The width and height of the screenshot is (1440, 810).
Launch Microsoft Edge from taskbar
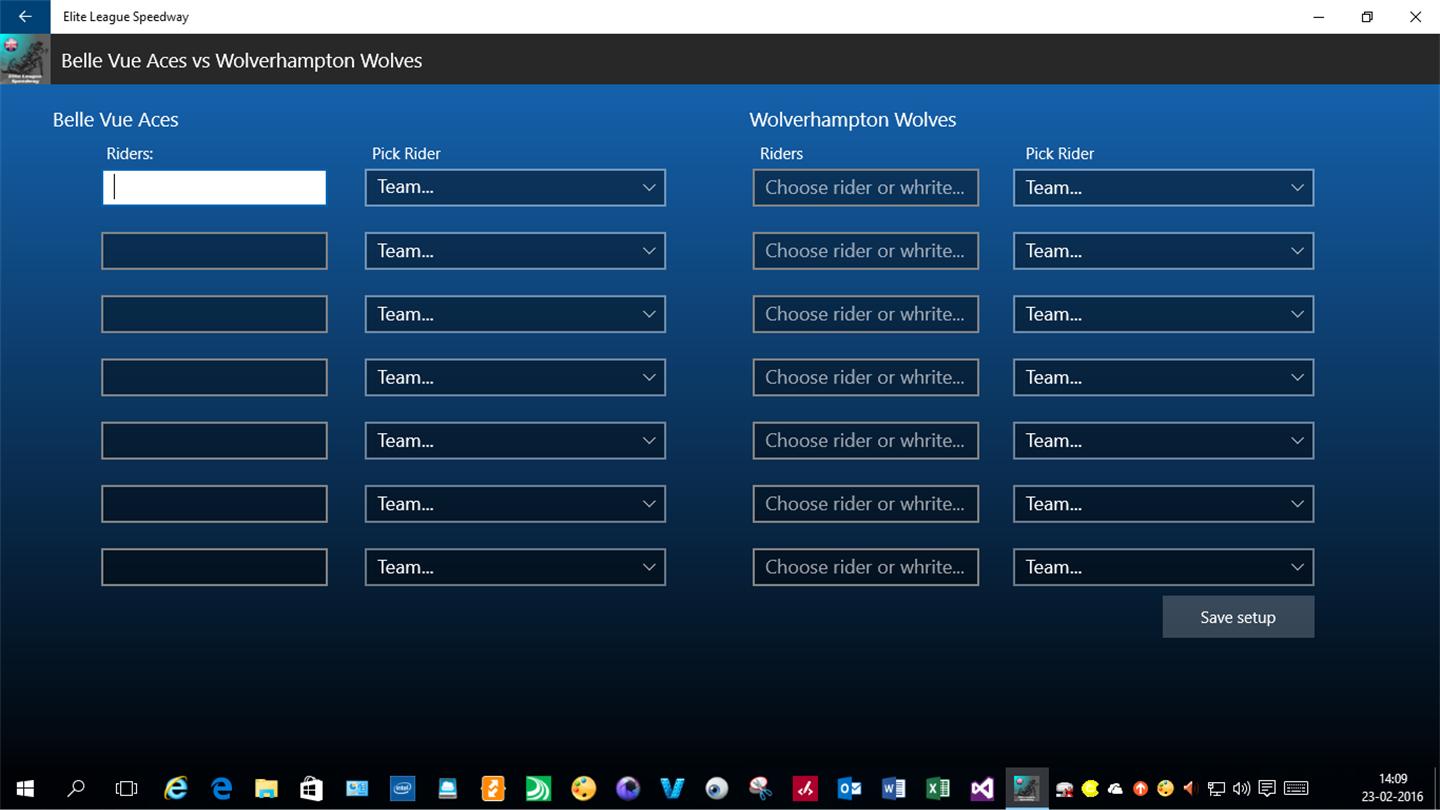(x=222, y=789)
